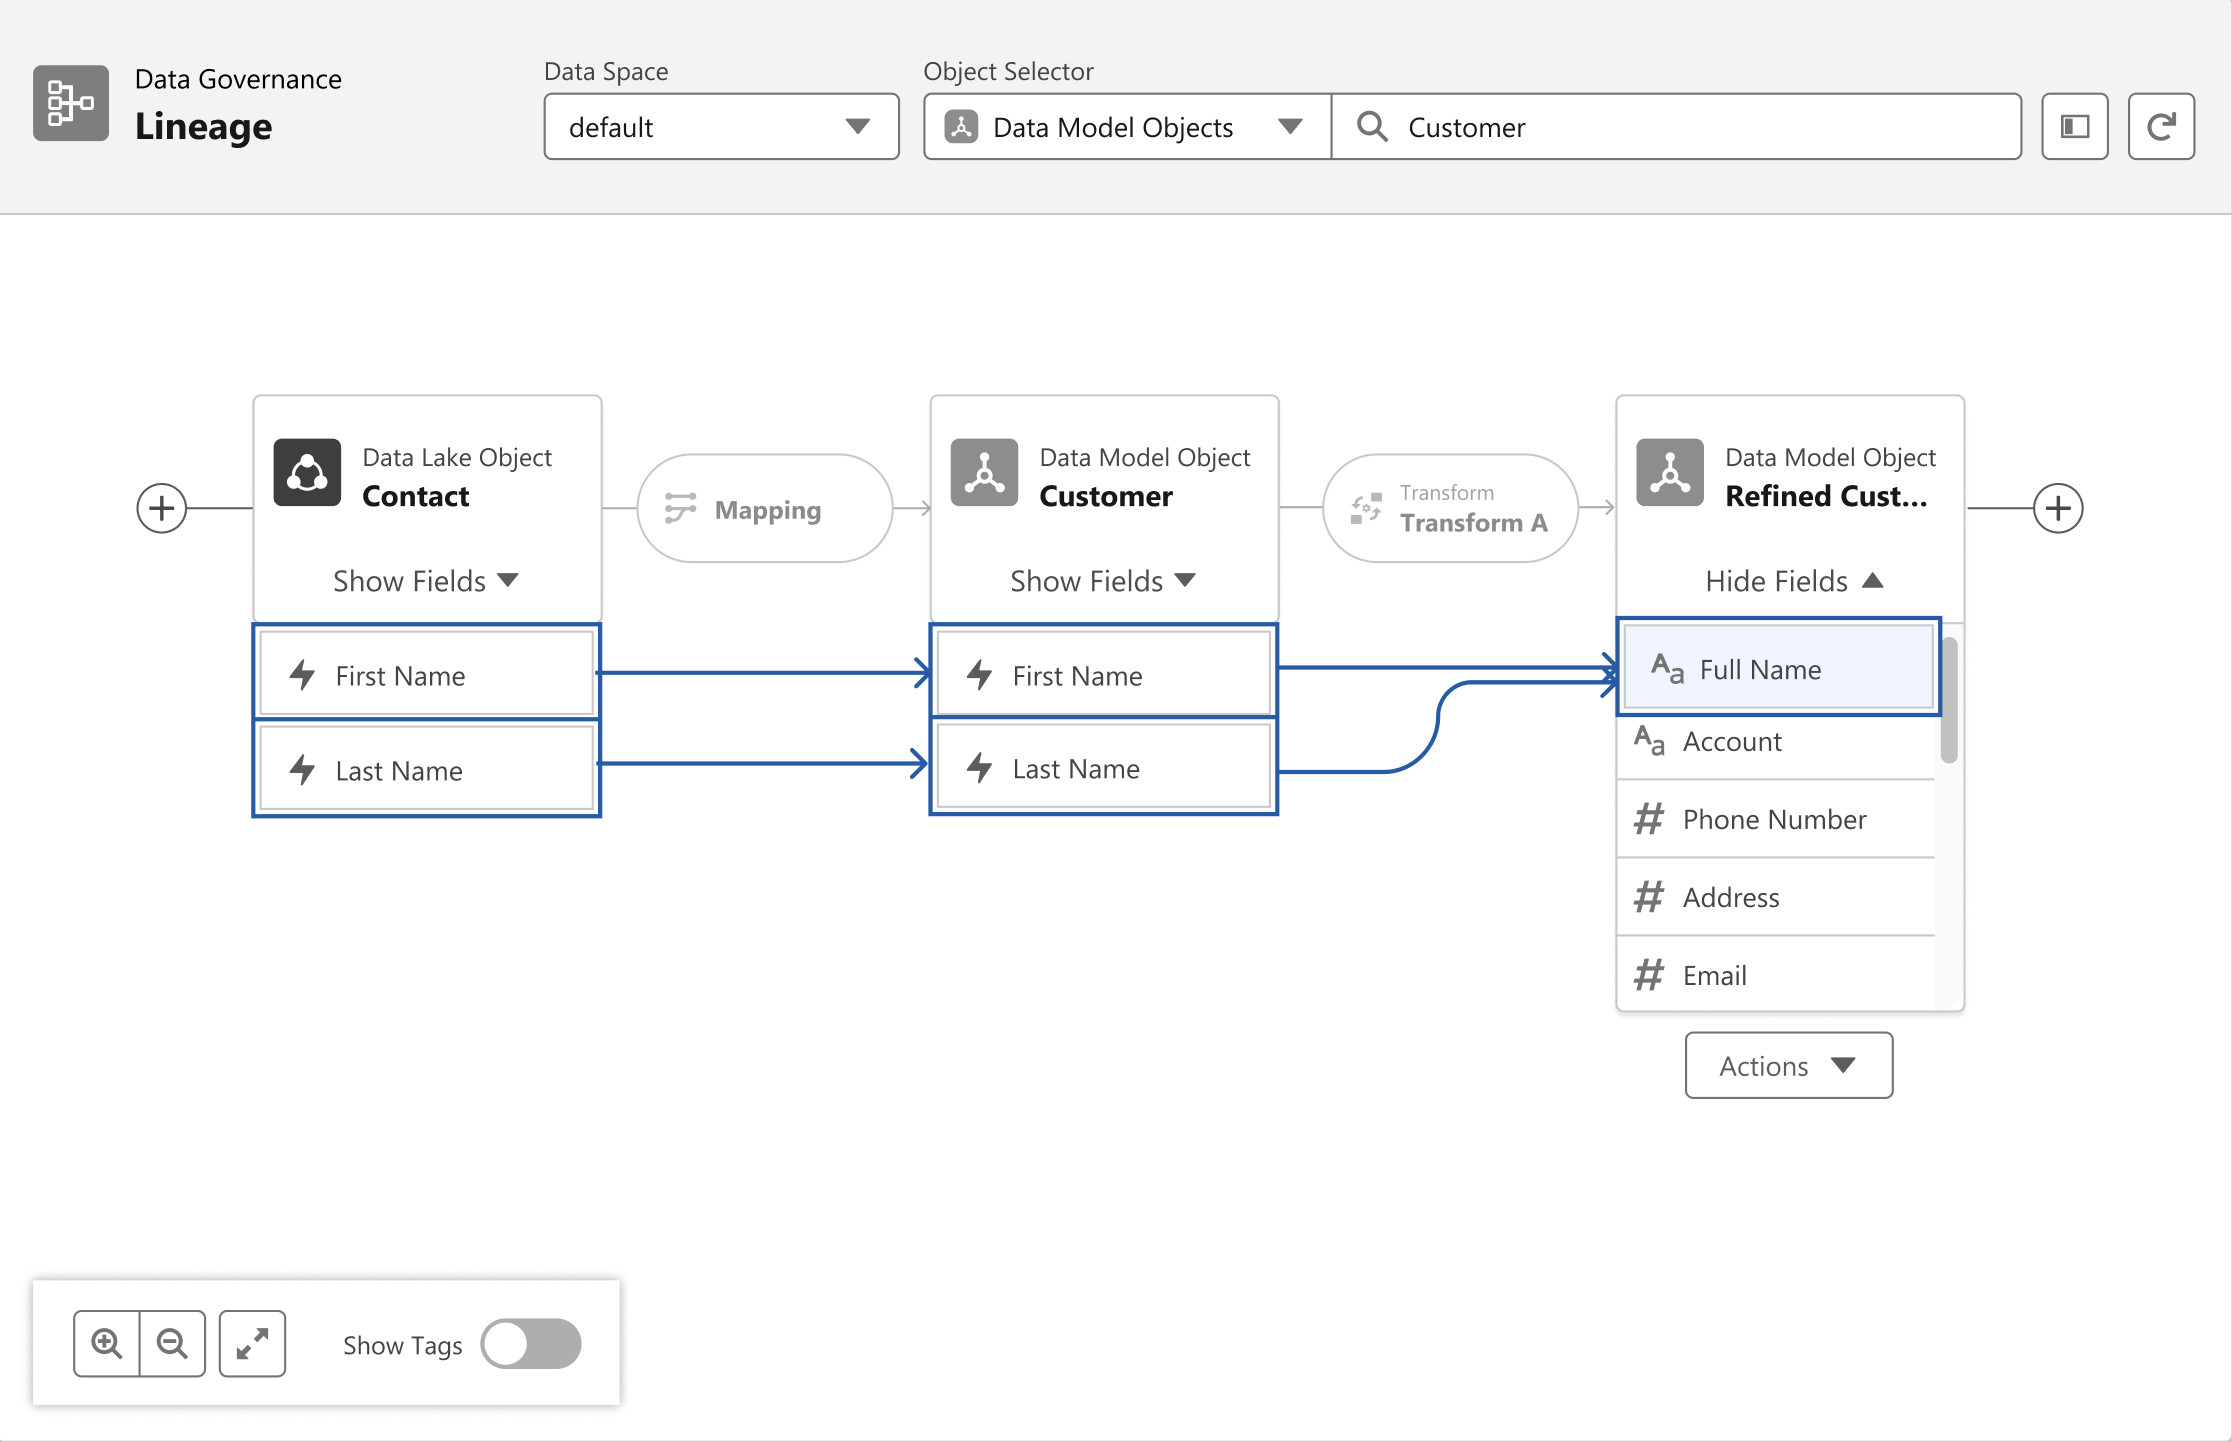
Task: Click the Contact Data Lake Object icon
Action: [307, 472]
